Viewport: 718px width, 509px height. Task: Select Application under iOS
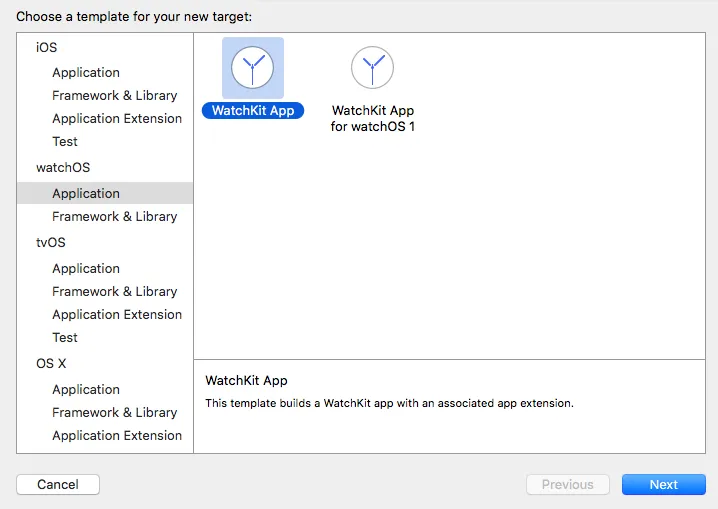86,72
